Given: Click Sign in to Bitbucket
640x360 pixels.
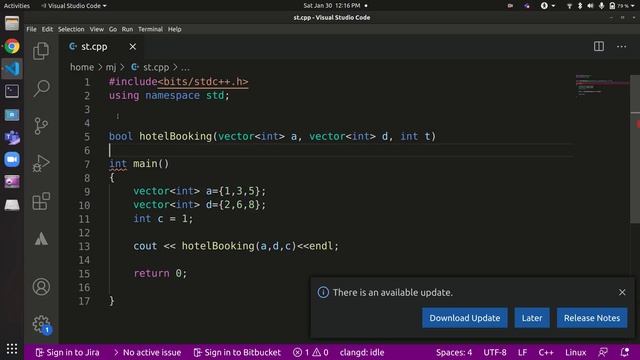Looking at the screenshot, I should click(x=237, y=352).
